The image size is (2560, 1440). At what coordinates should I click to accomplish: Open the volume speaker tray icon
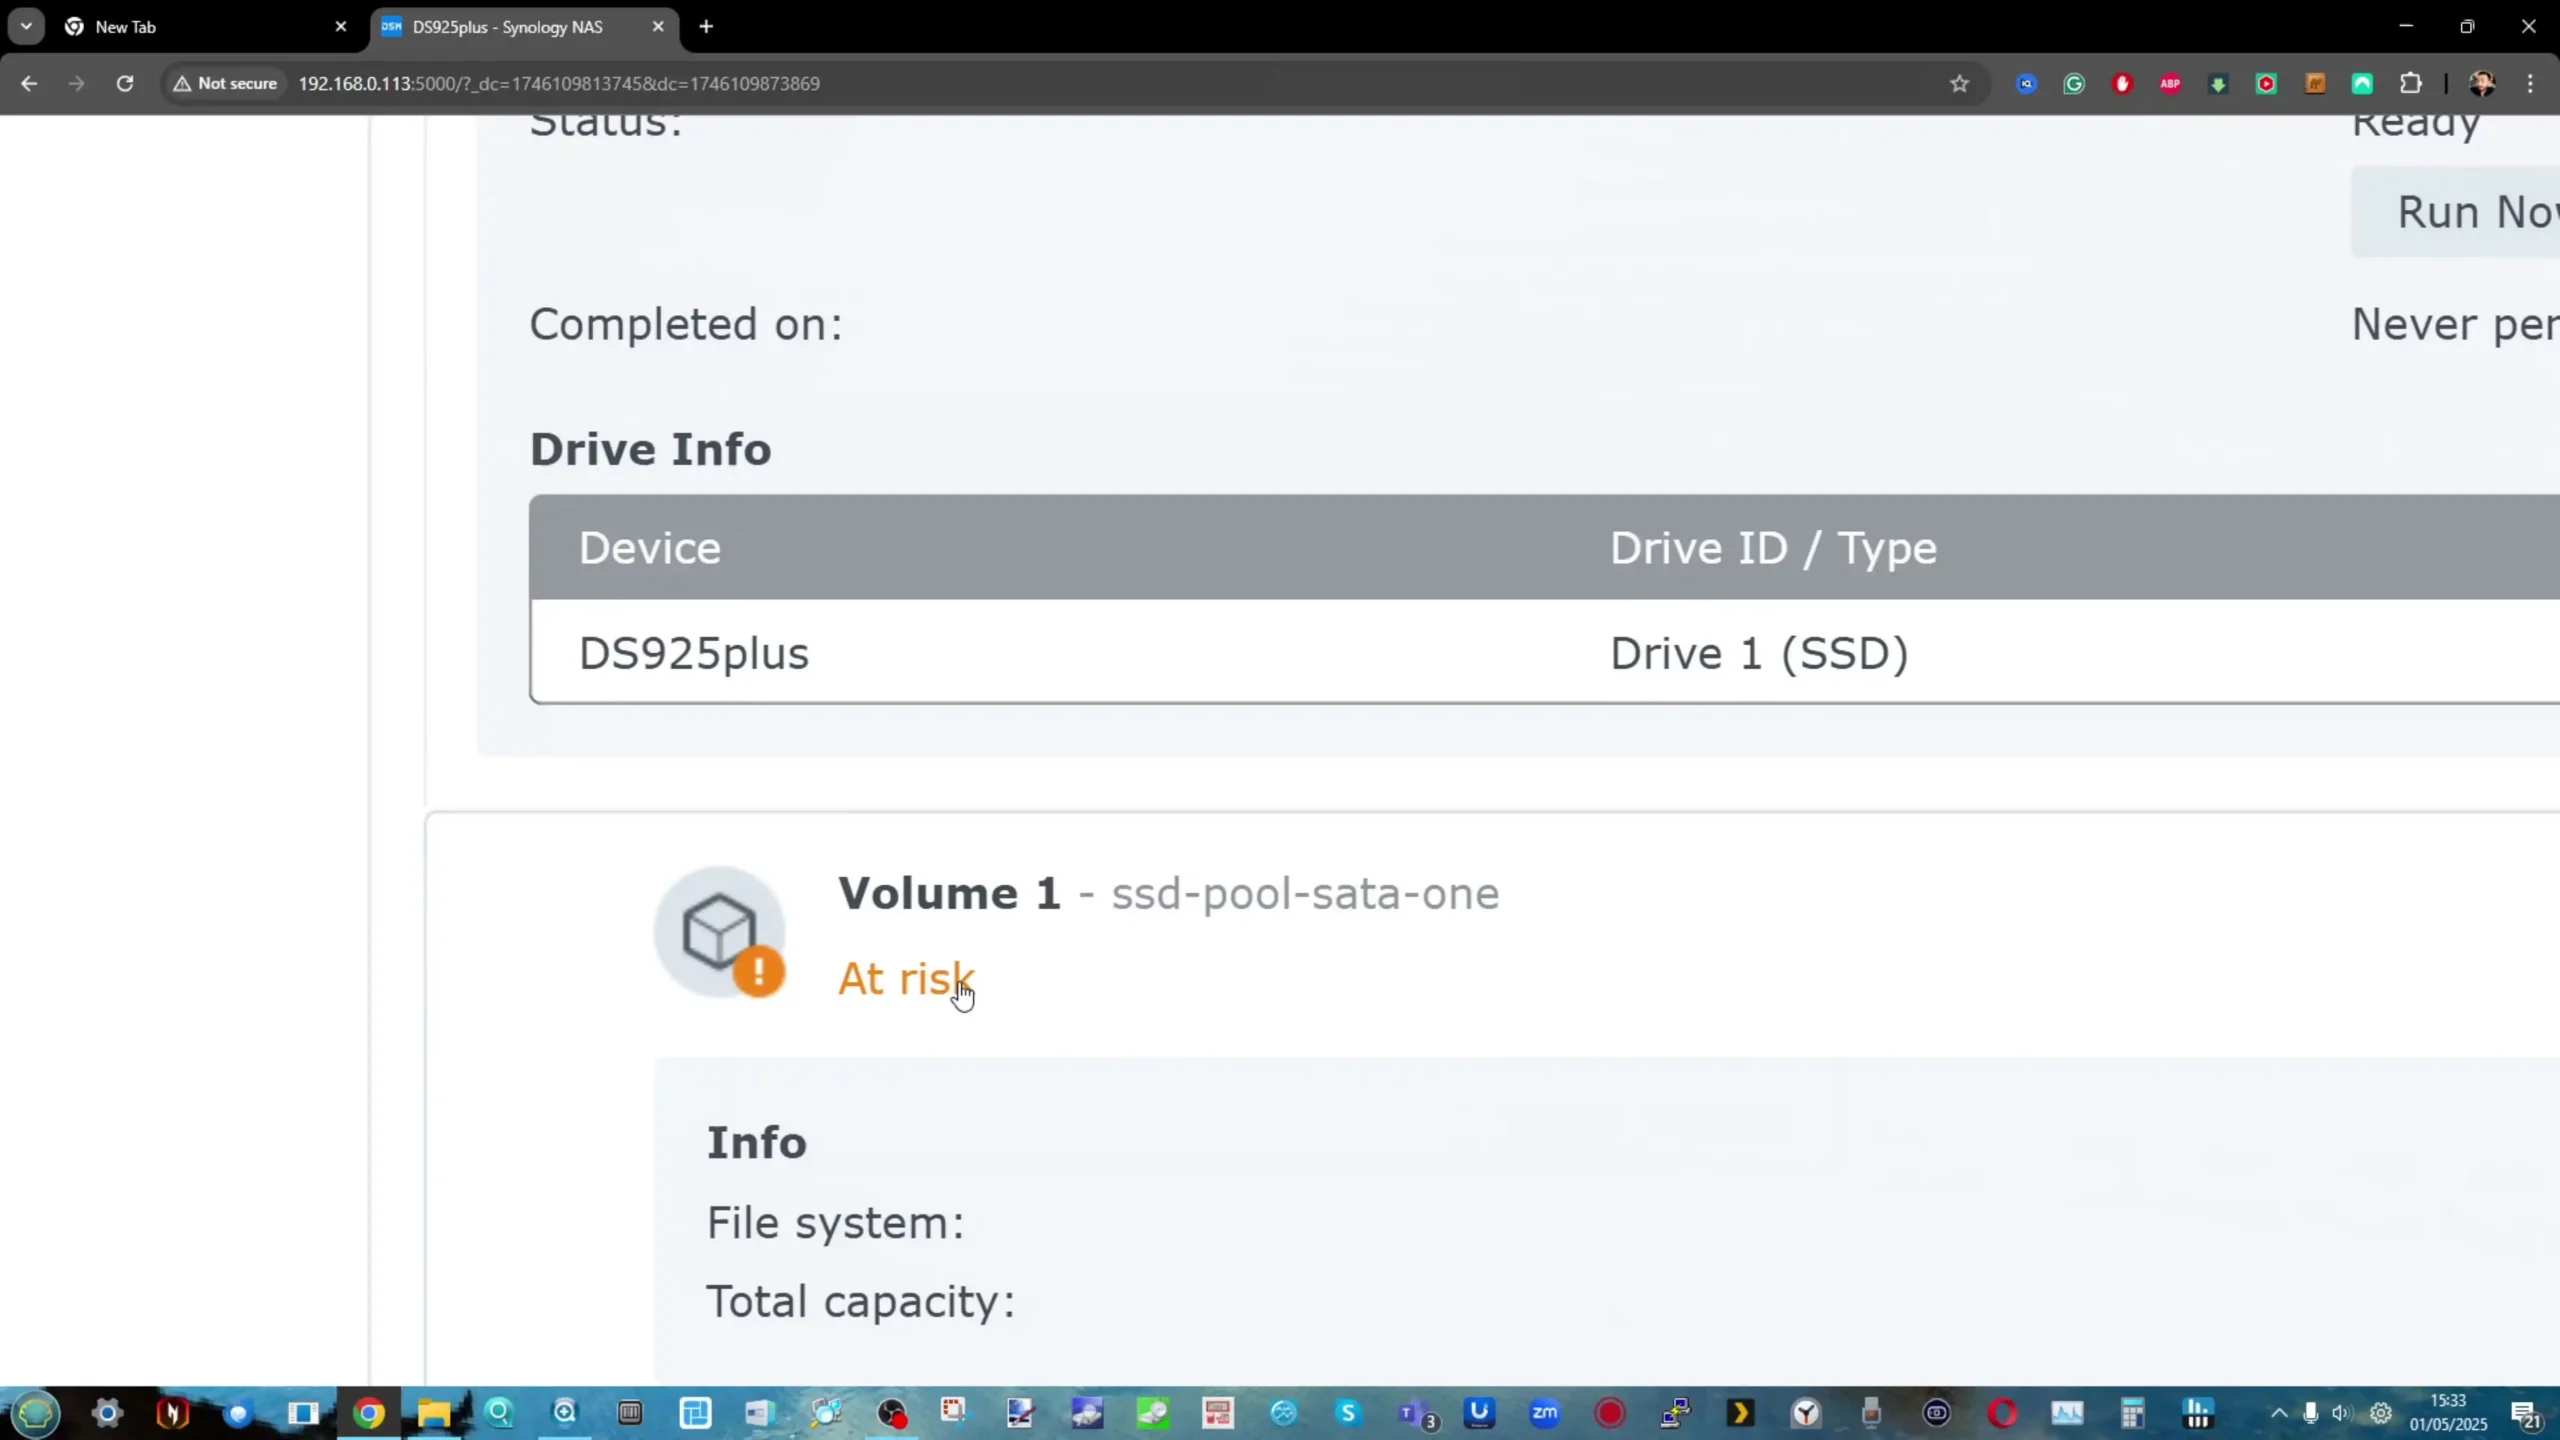(2342, 1413)
